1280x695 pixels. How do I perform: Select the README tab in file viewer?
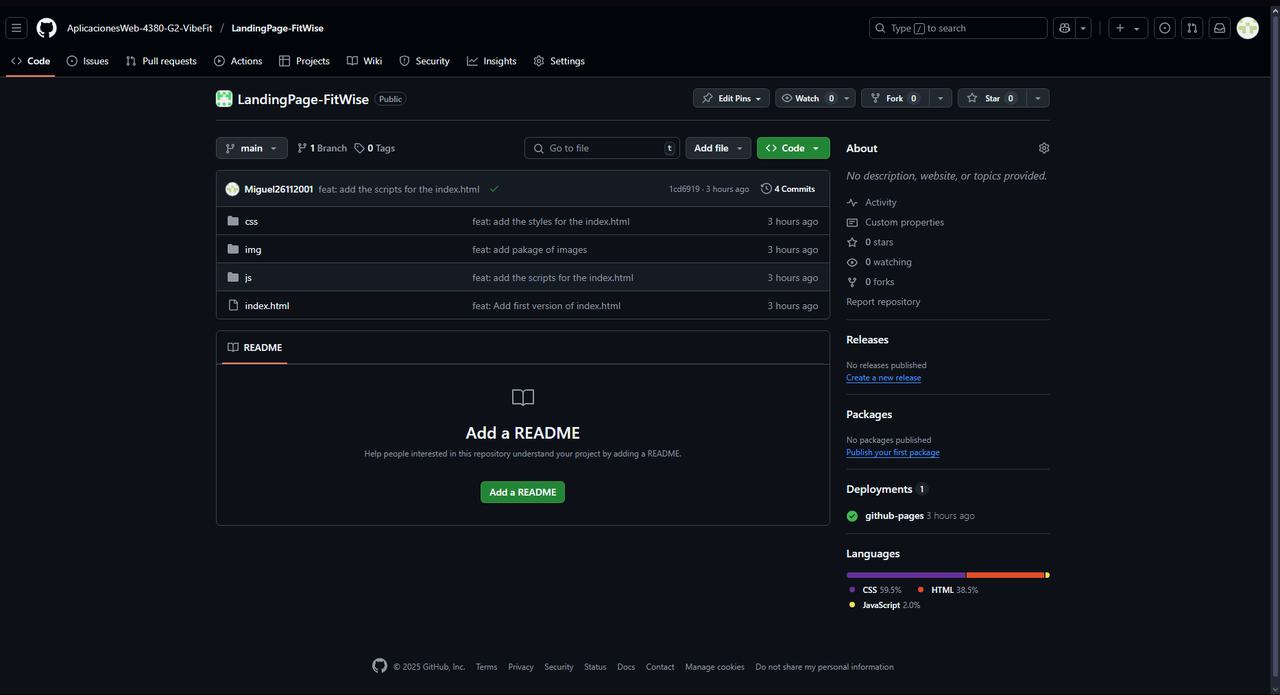(255, 347)
